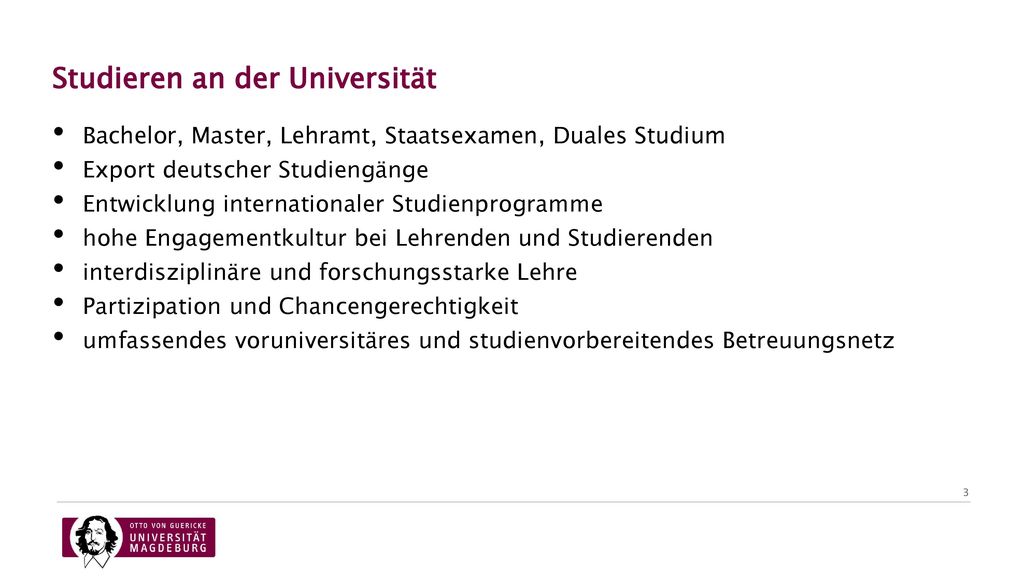Viewport: 1024px width, 576px height.
Task: Click the text Entwicklung internationaler Studienprogramme
Action: click(x=342, y=204)
